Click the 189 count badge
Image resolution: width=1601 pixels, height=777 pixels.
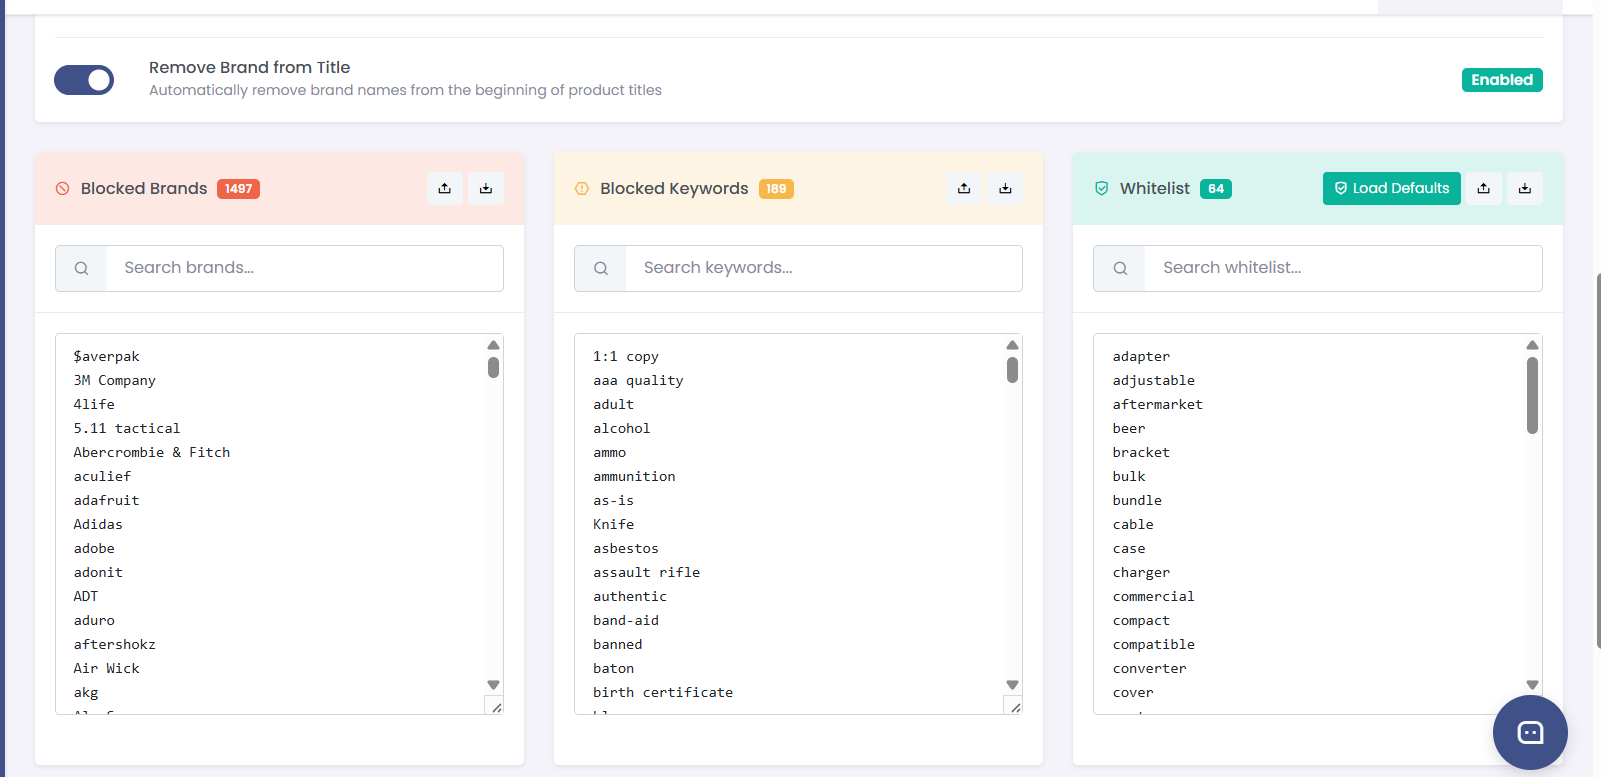click(776, 189)
